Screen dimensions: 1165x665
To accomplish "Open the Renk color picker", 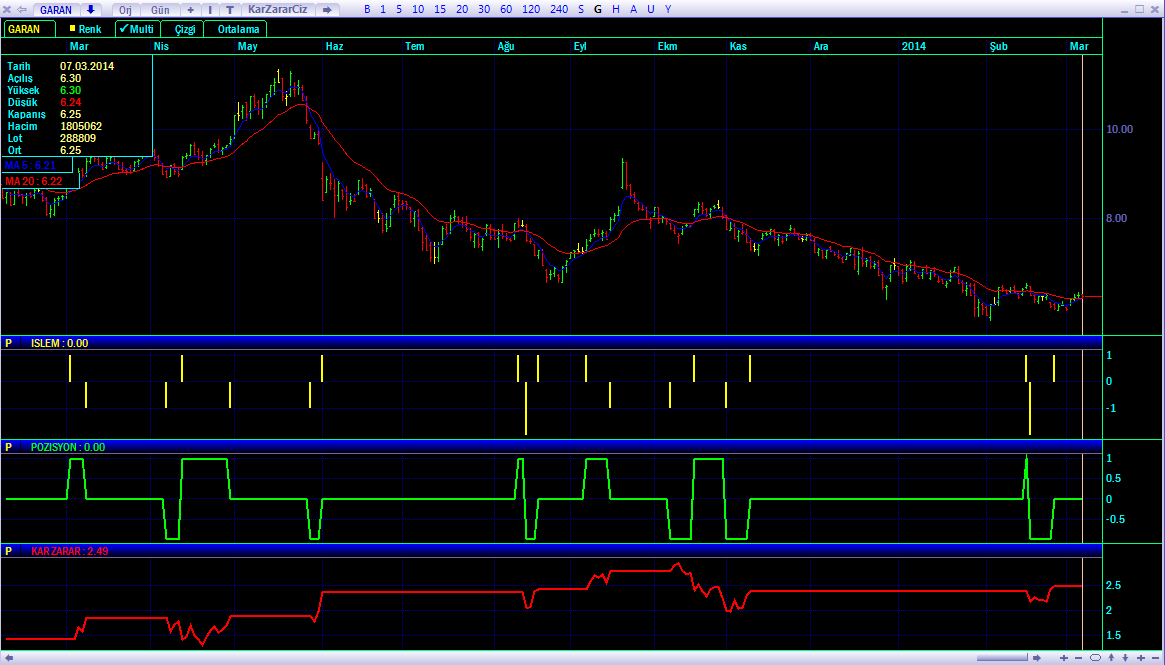I will click(x=85, y=29).
